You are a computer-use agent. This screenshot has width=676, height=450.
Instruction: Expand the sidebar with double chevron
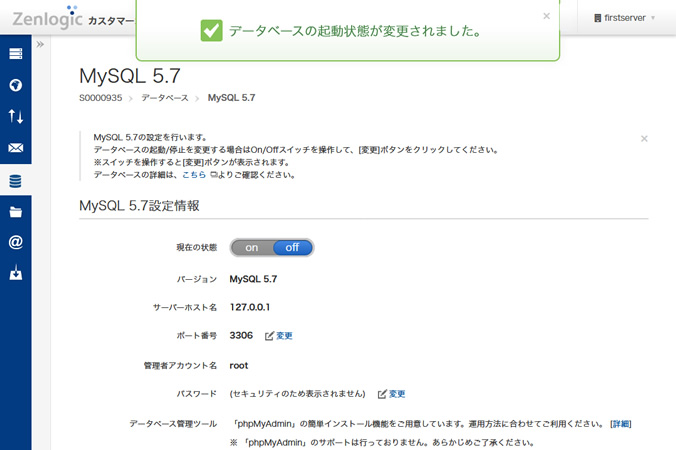click(40, 45)
